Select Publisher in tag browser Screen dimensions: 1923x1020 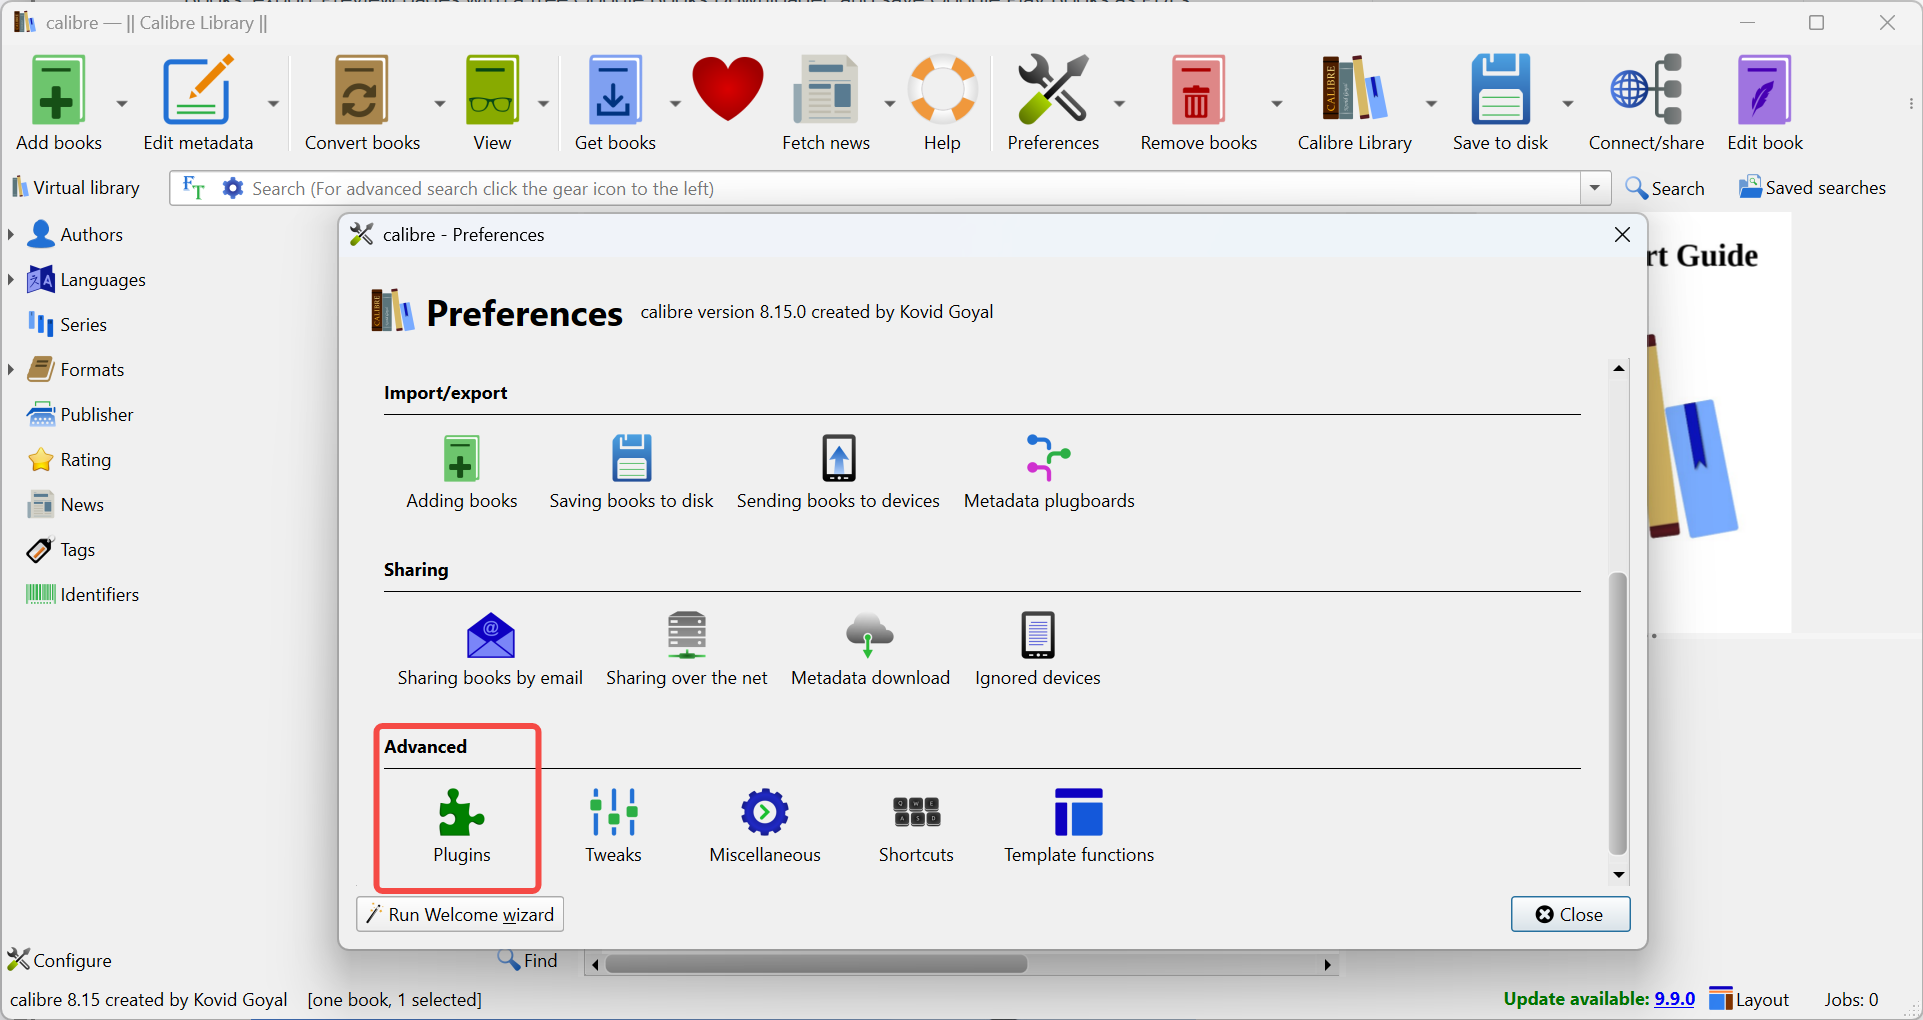[x=80, y=414]
